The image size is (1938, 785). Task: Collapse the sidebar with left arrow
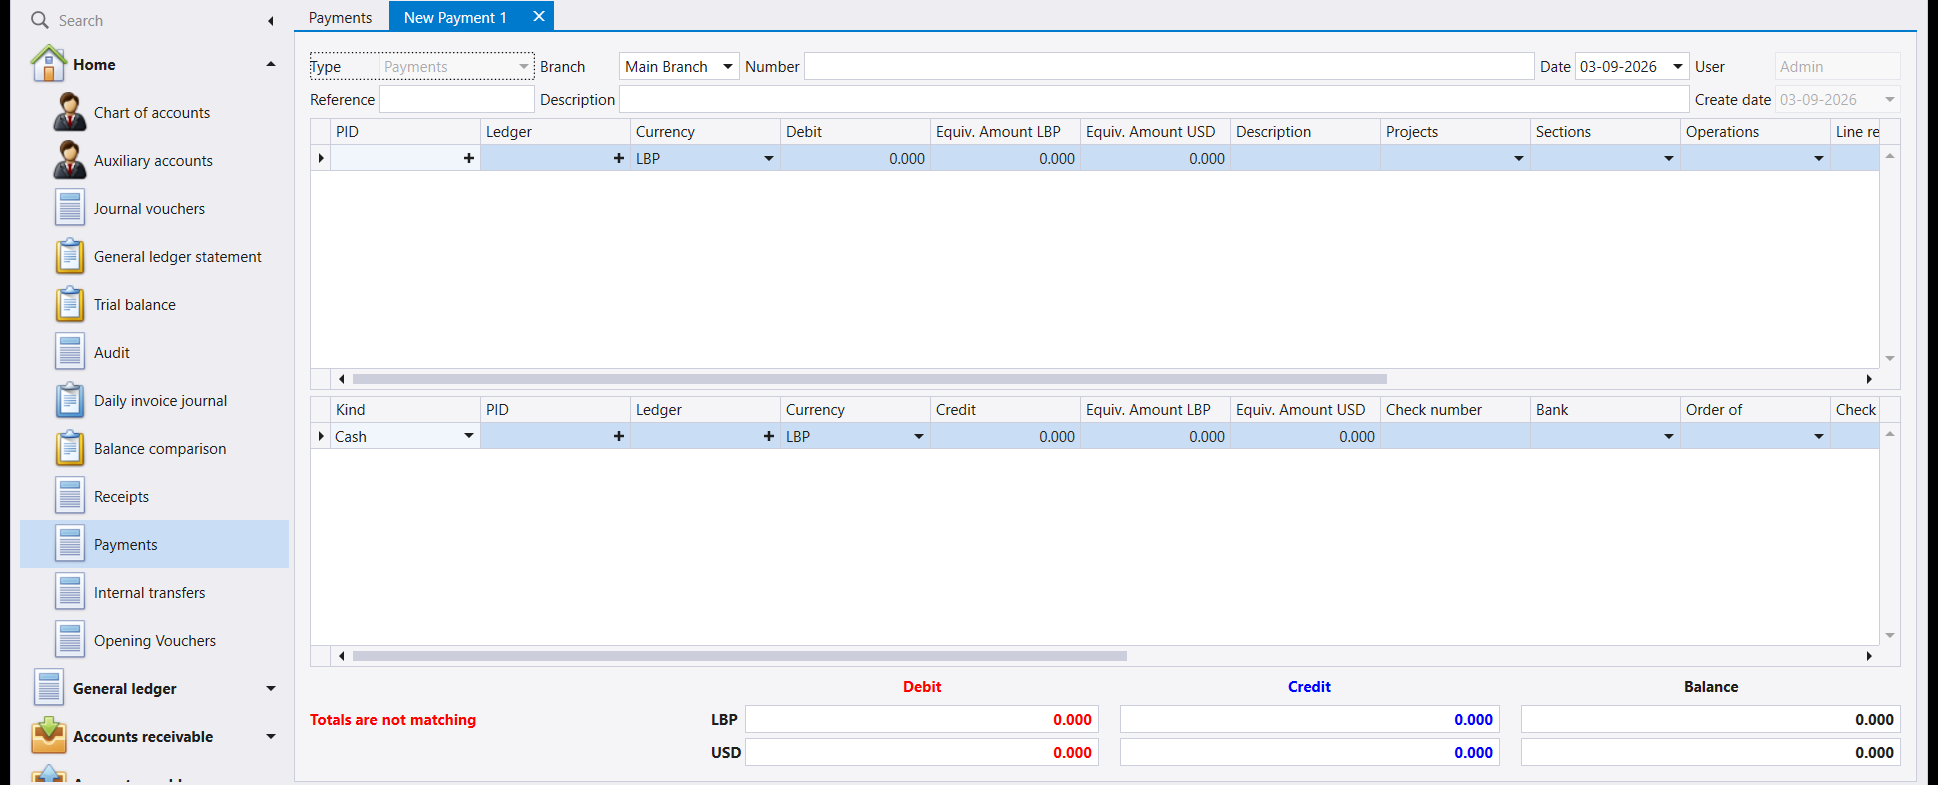tap(270, 21)
